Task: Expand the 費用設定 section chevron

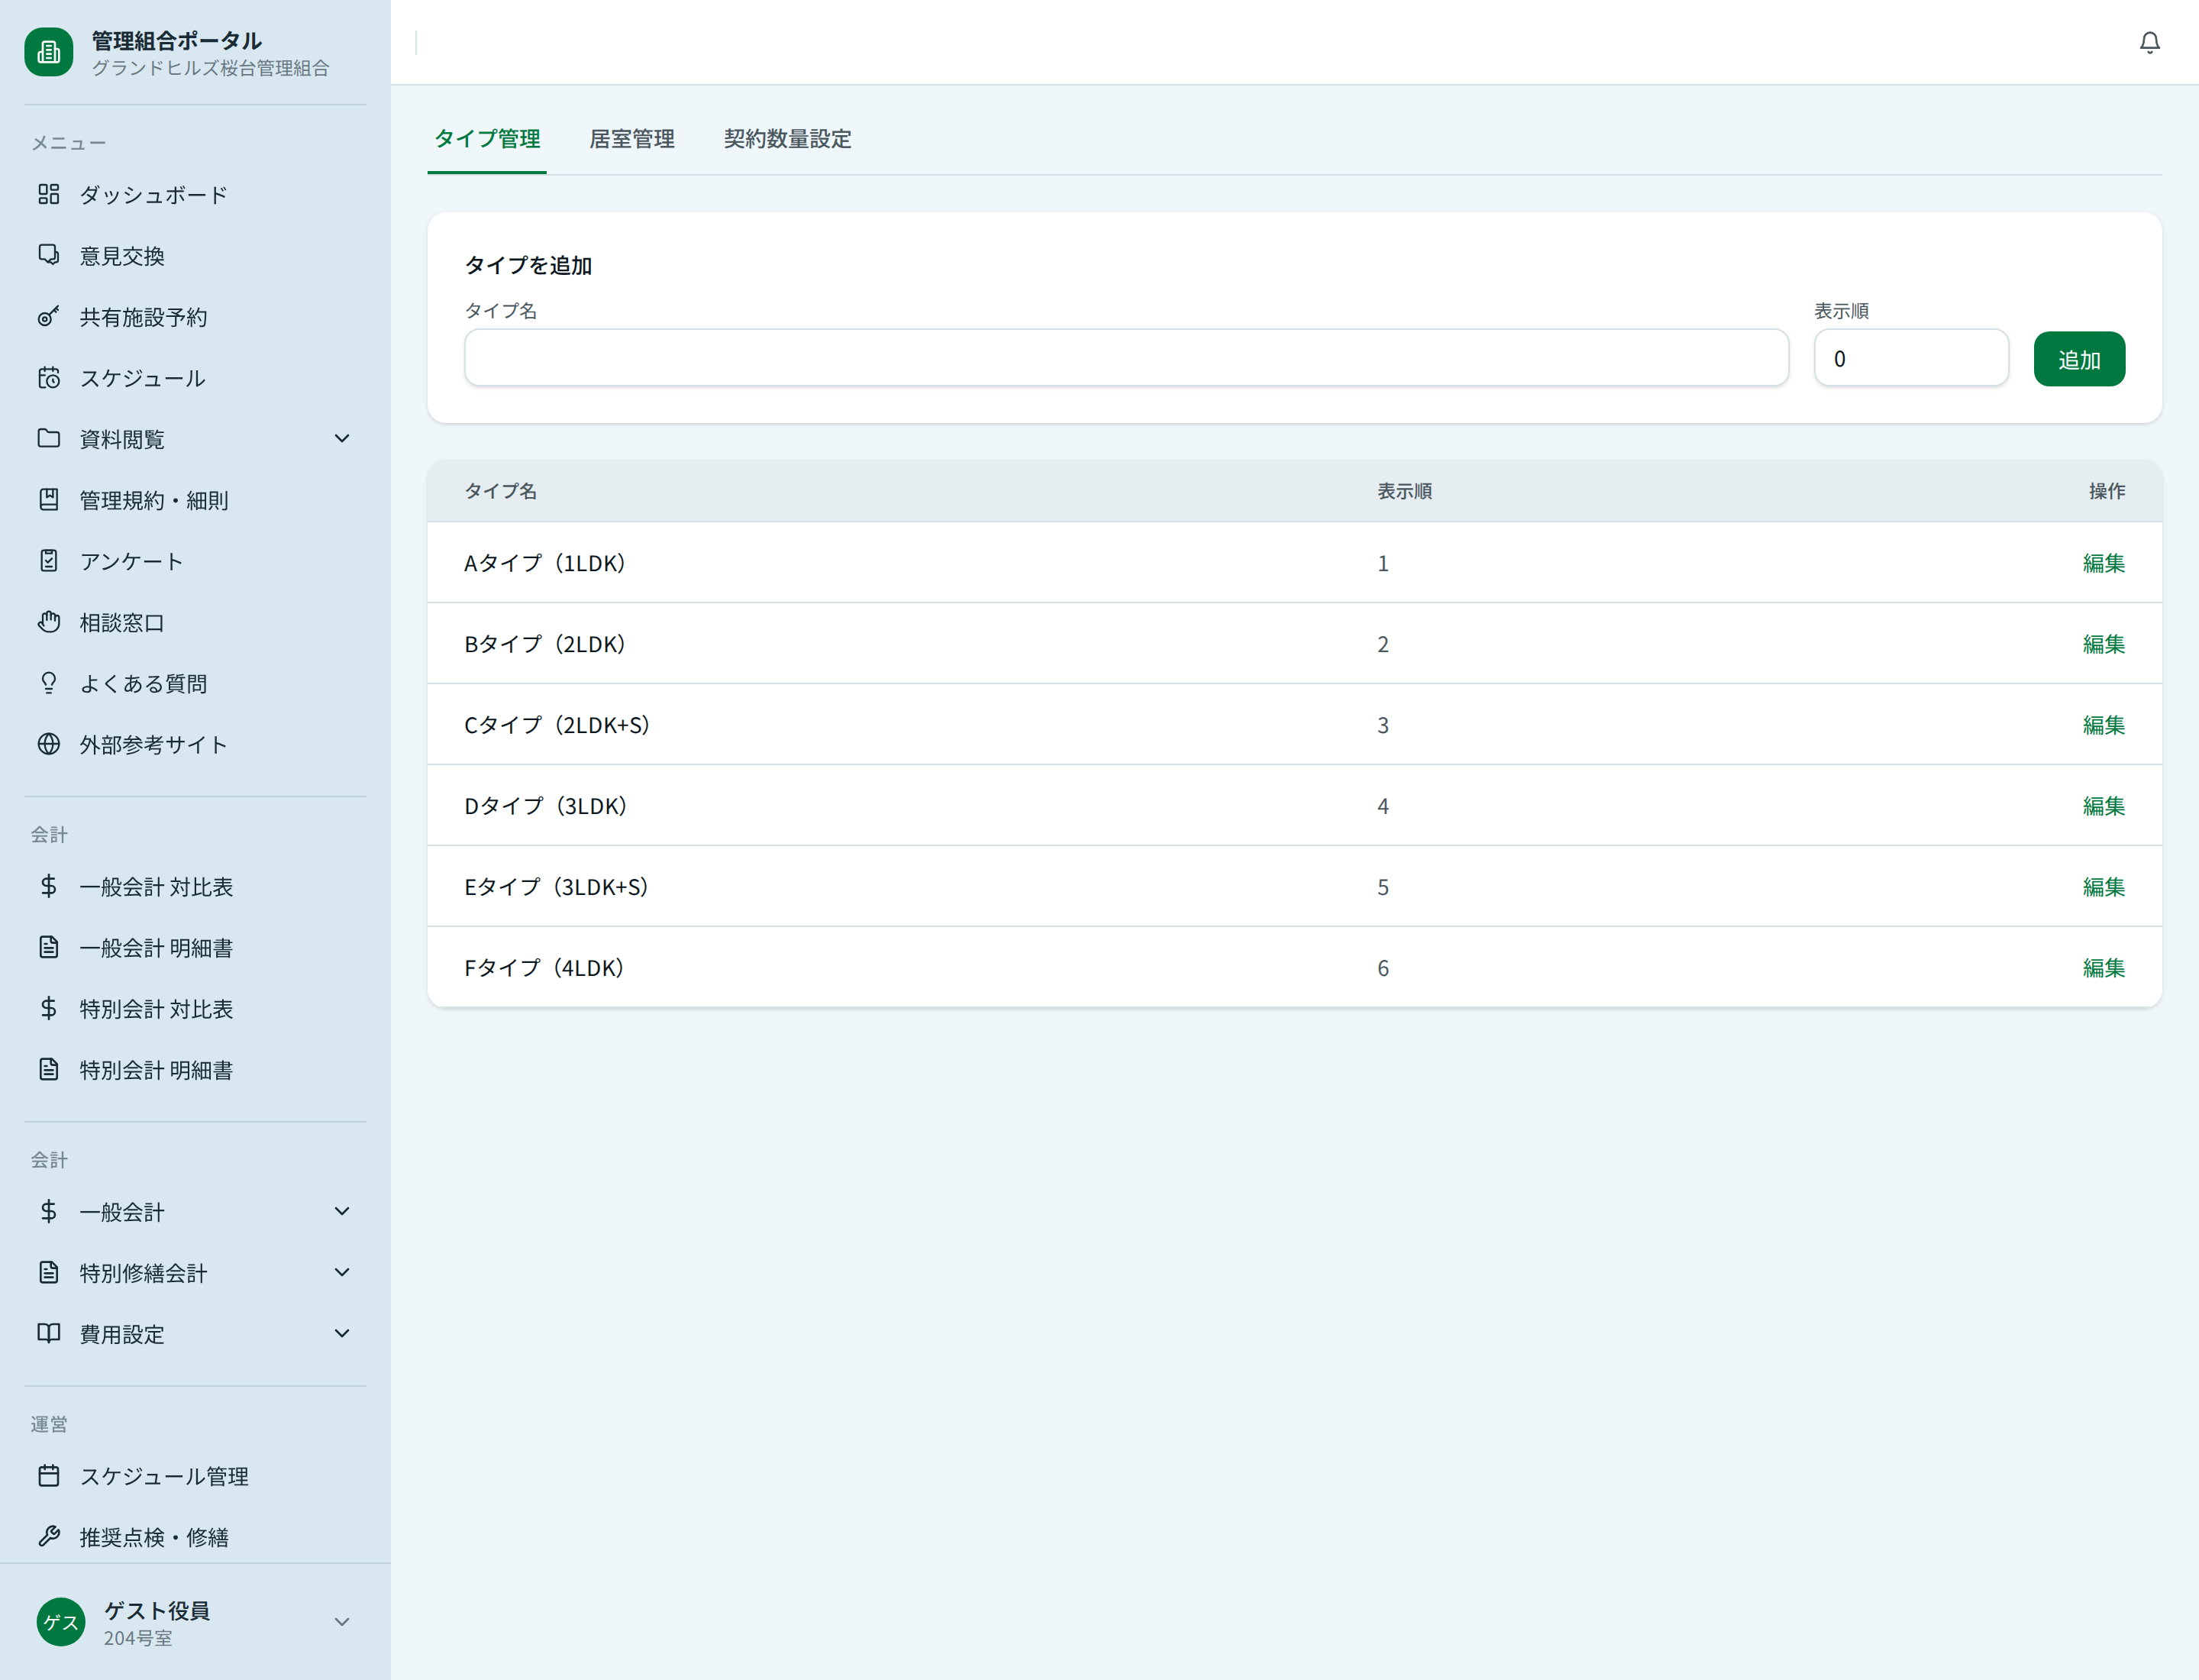Action: click(x=342, y=1333)
